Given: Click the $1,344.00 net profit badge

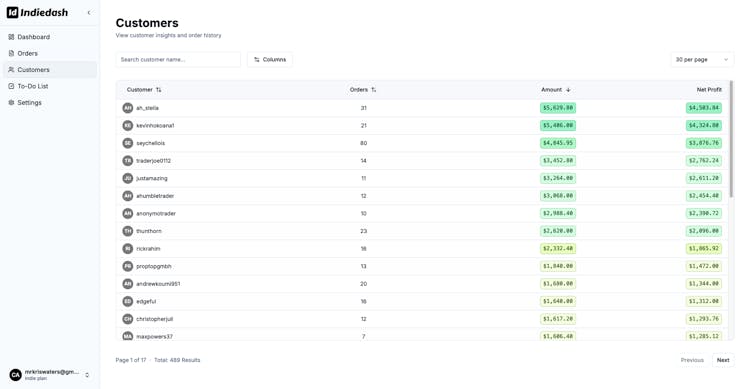Looking at the screenshot, I should pyautogui.click(x=704, y=284).
